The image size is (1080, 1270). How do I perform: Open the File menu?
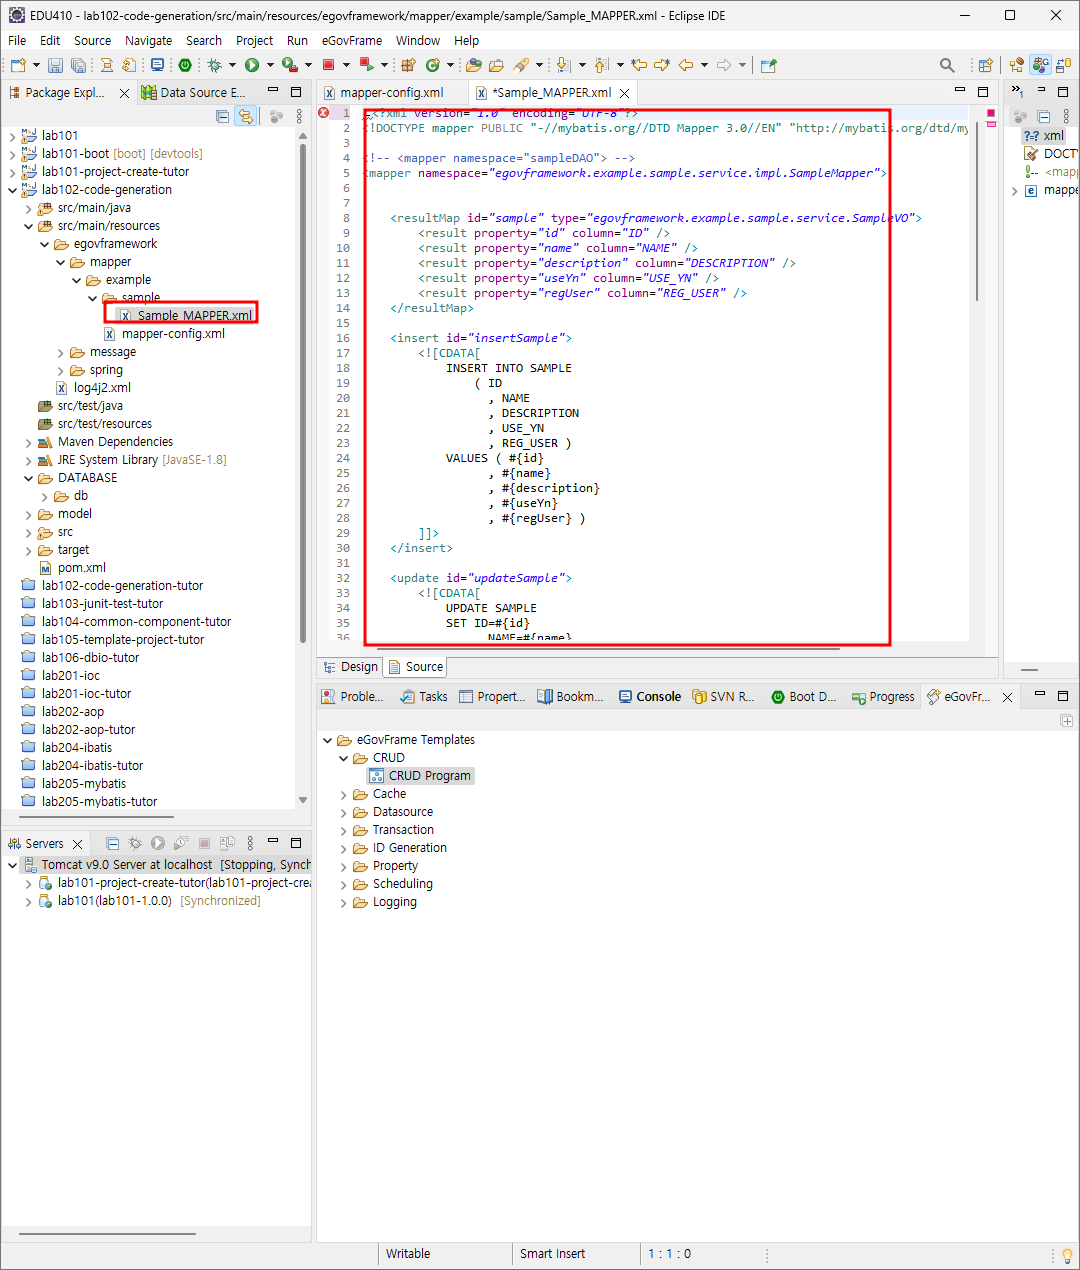(17, 40)
